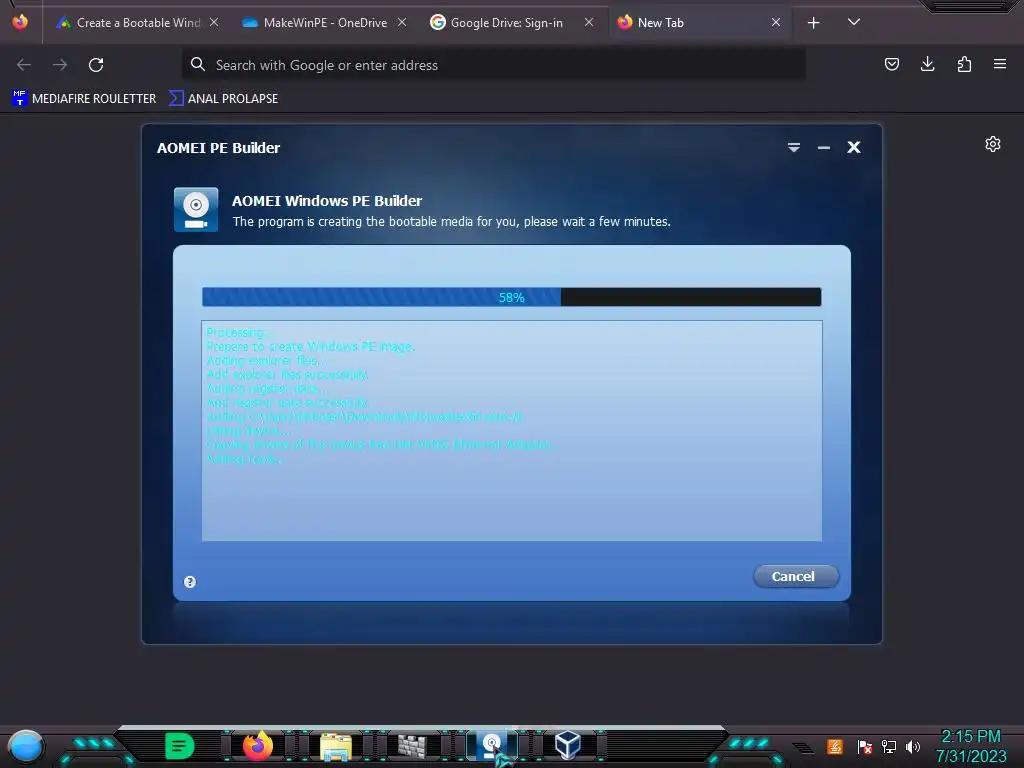Open the Firefox downloads panel
Viewport: 1024px width, 768px height.
pos(927,64)
